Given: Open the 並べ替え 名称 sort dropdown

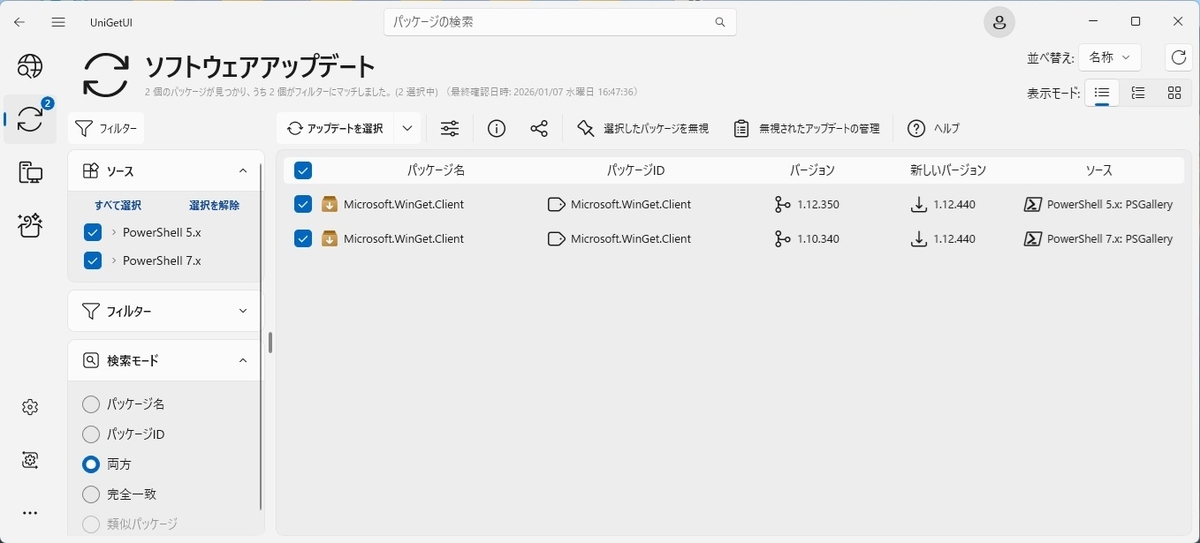Looking at the screenshot, I should click(1109, 58).
